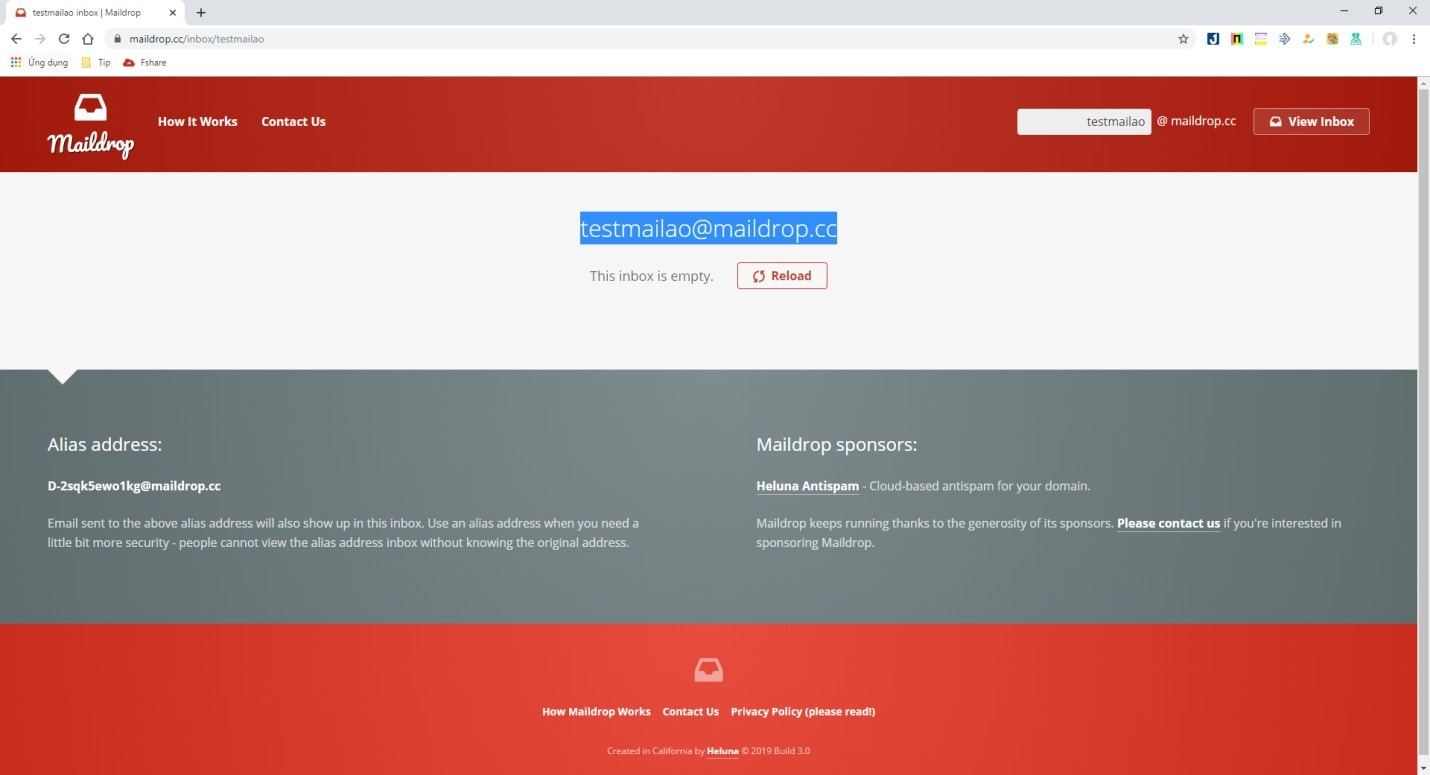Click the footer inbox tray icon
The width and height of the screenshot is (1430, 775).
point(708,670)
